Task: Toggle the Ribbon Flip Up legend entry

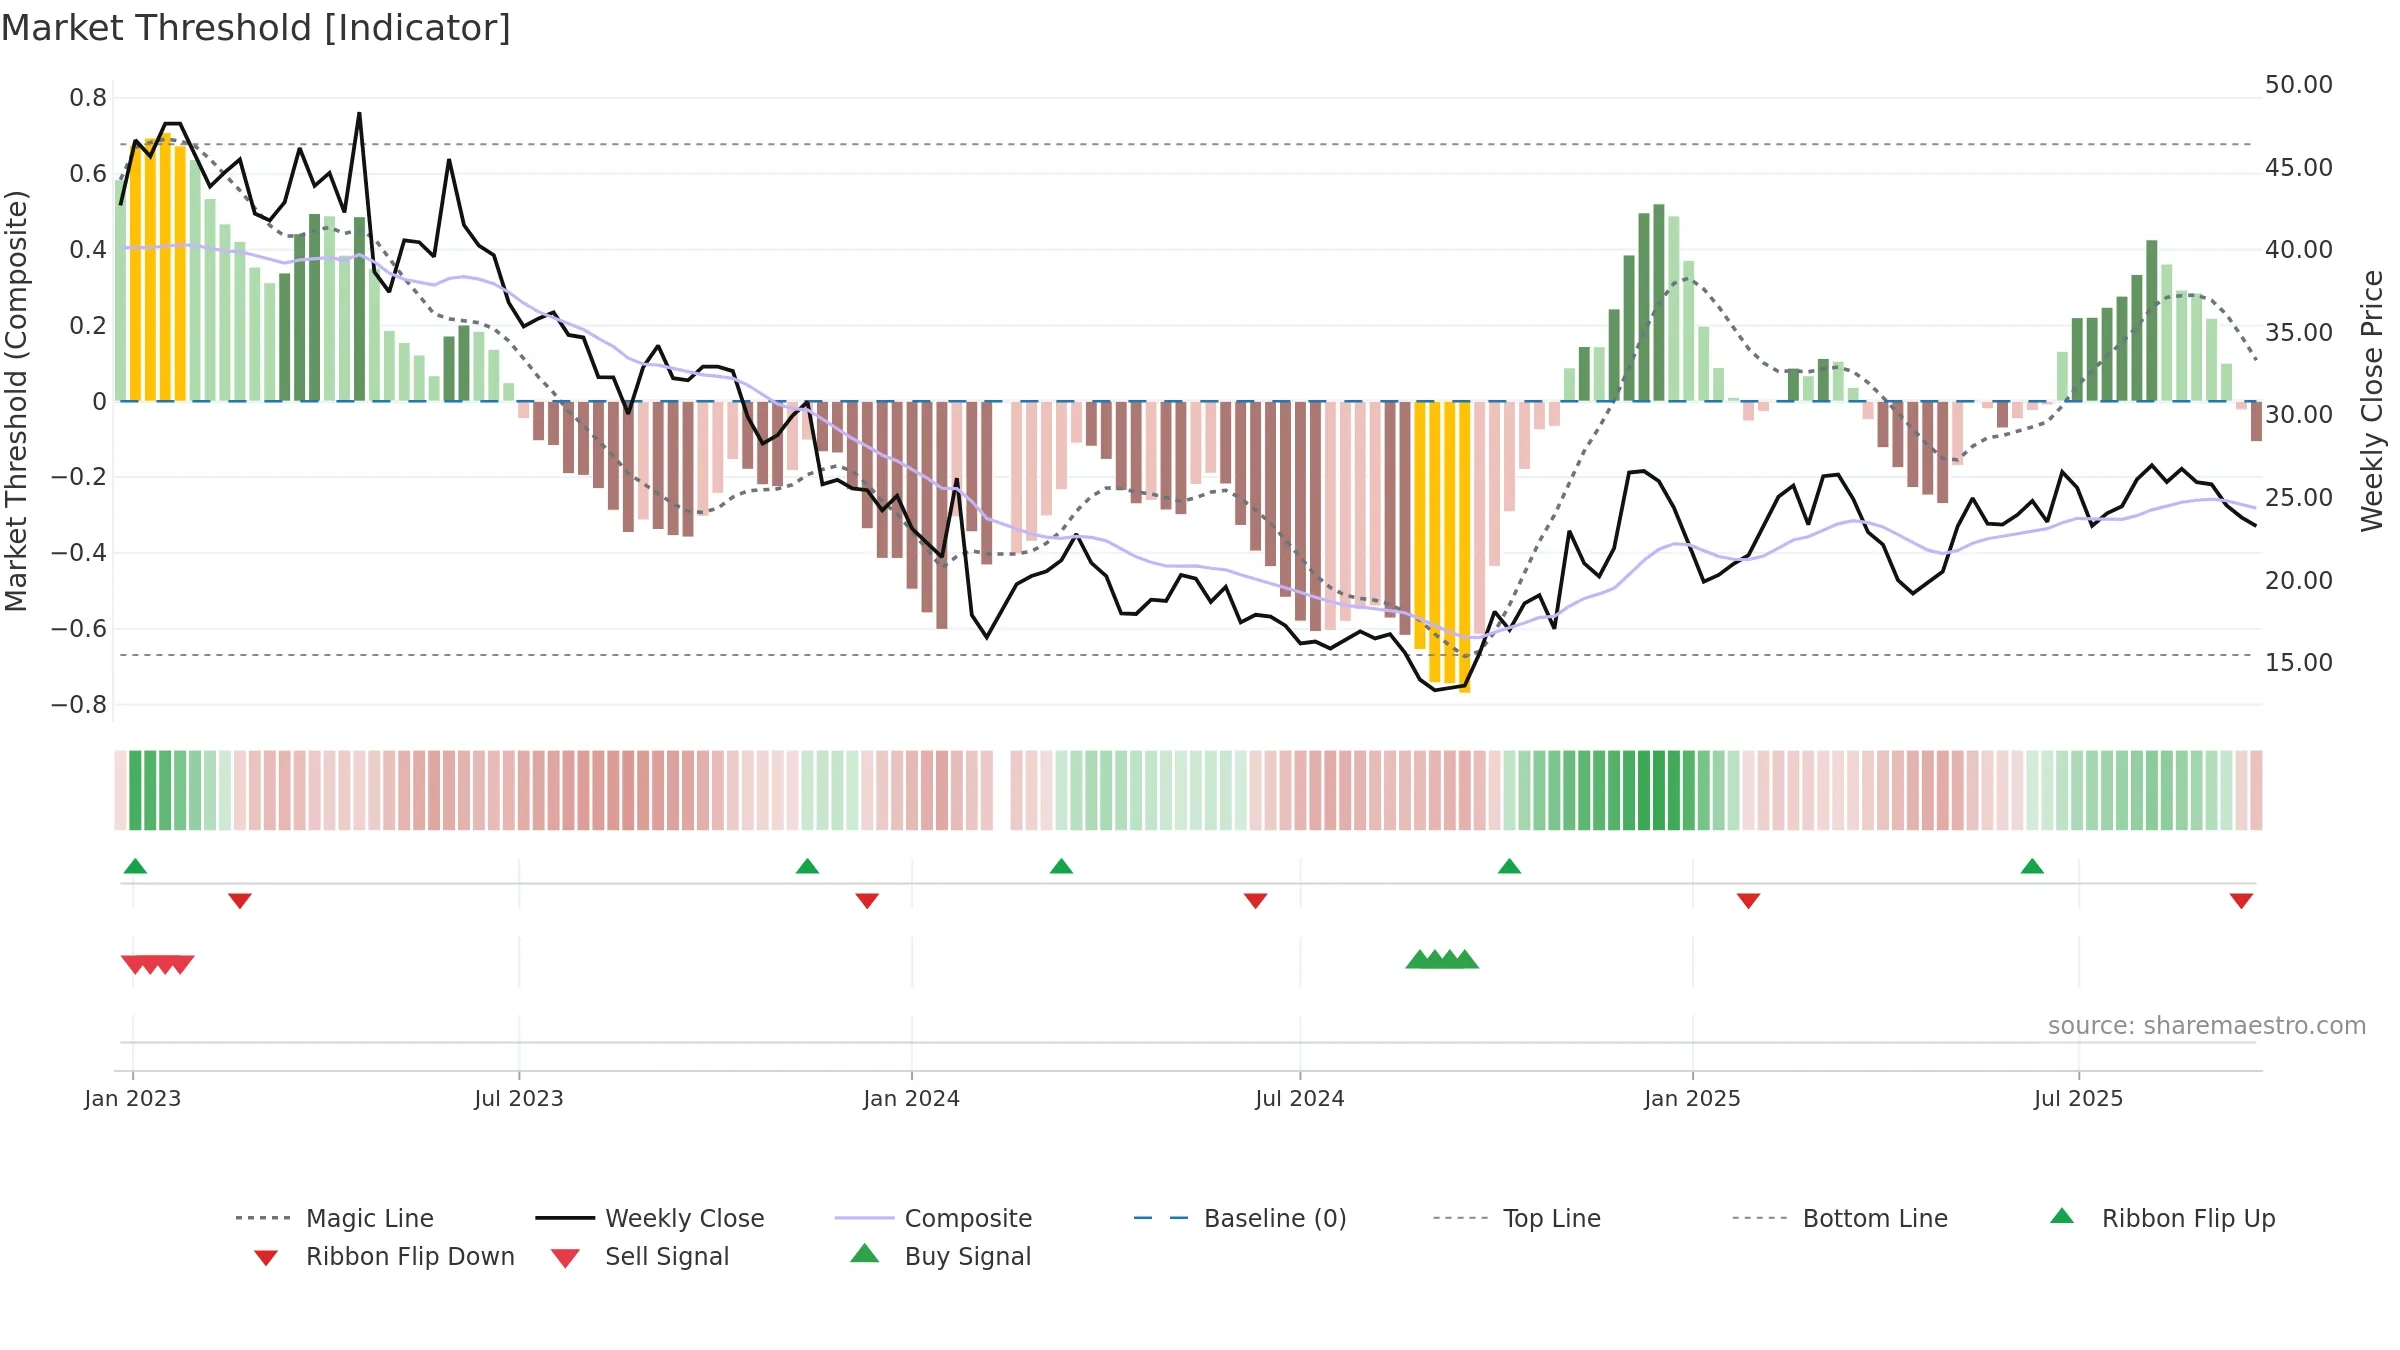Action: pyautogui.click(x=2163, y=1218)
